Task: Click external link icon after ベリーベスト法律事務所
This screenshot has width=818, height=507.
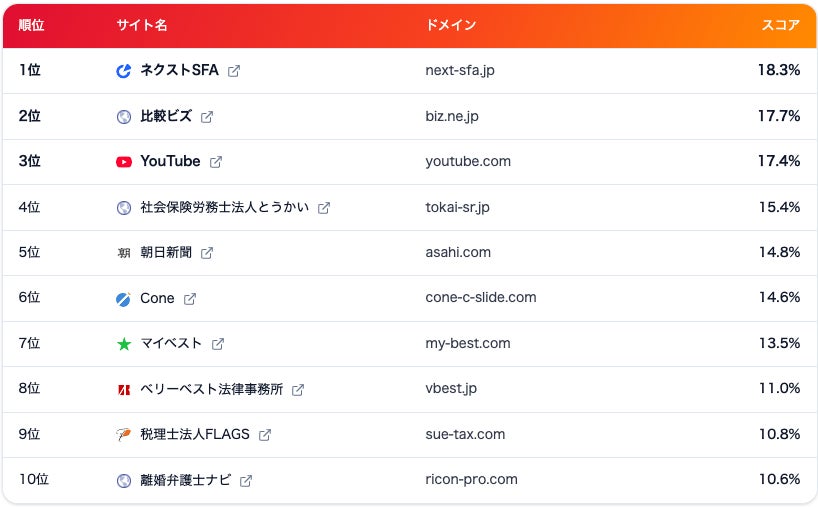Action: pyautogui.click(x=297, y=390)
